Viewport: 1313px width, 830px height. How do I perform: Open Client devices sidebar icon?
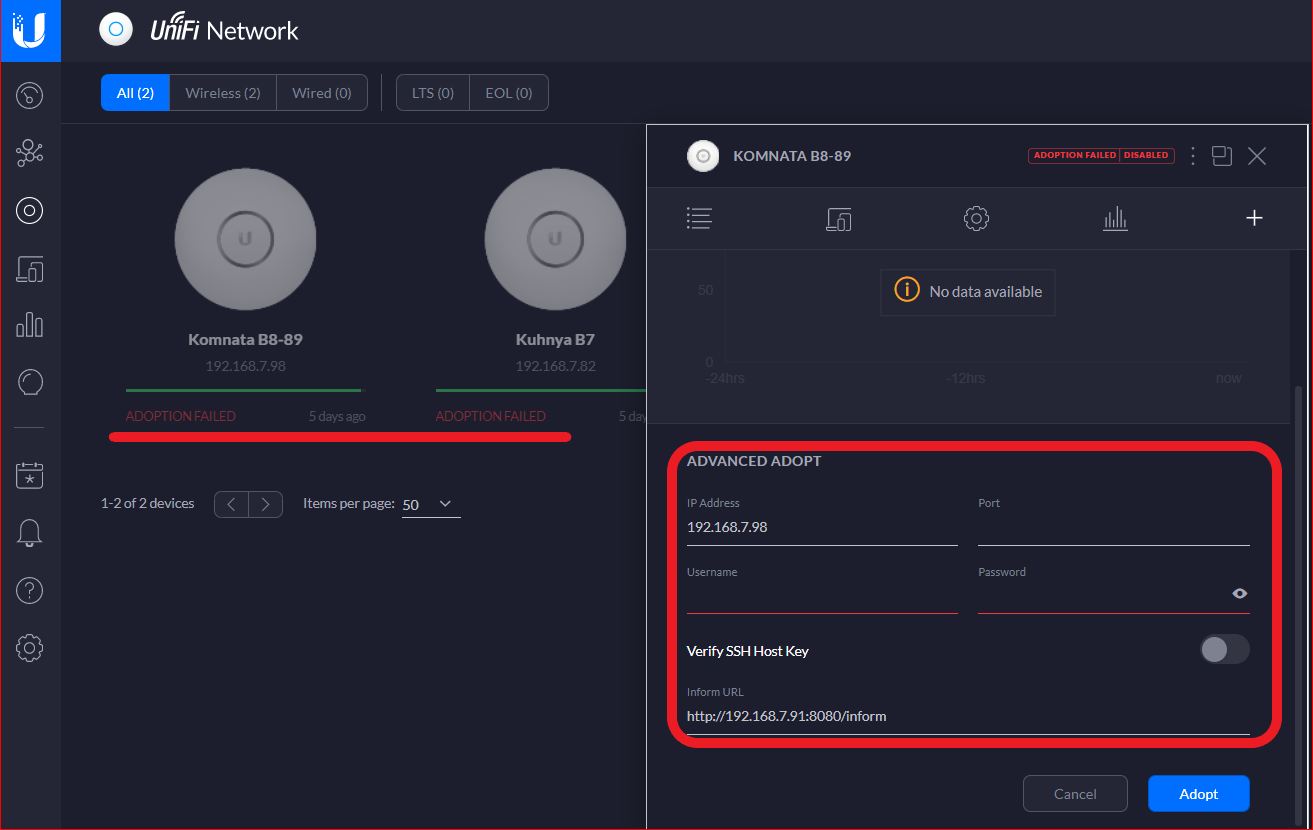click(x=30, y=268)
